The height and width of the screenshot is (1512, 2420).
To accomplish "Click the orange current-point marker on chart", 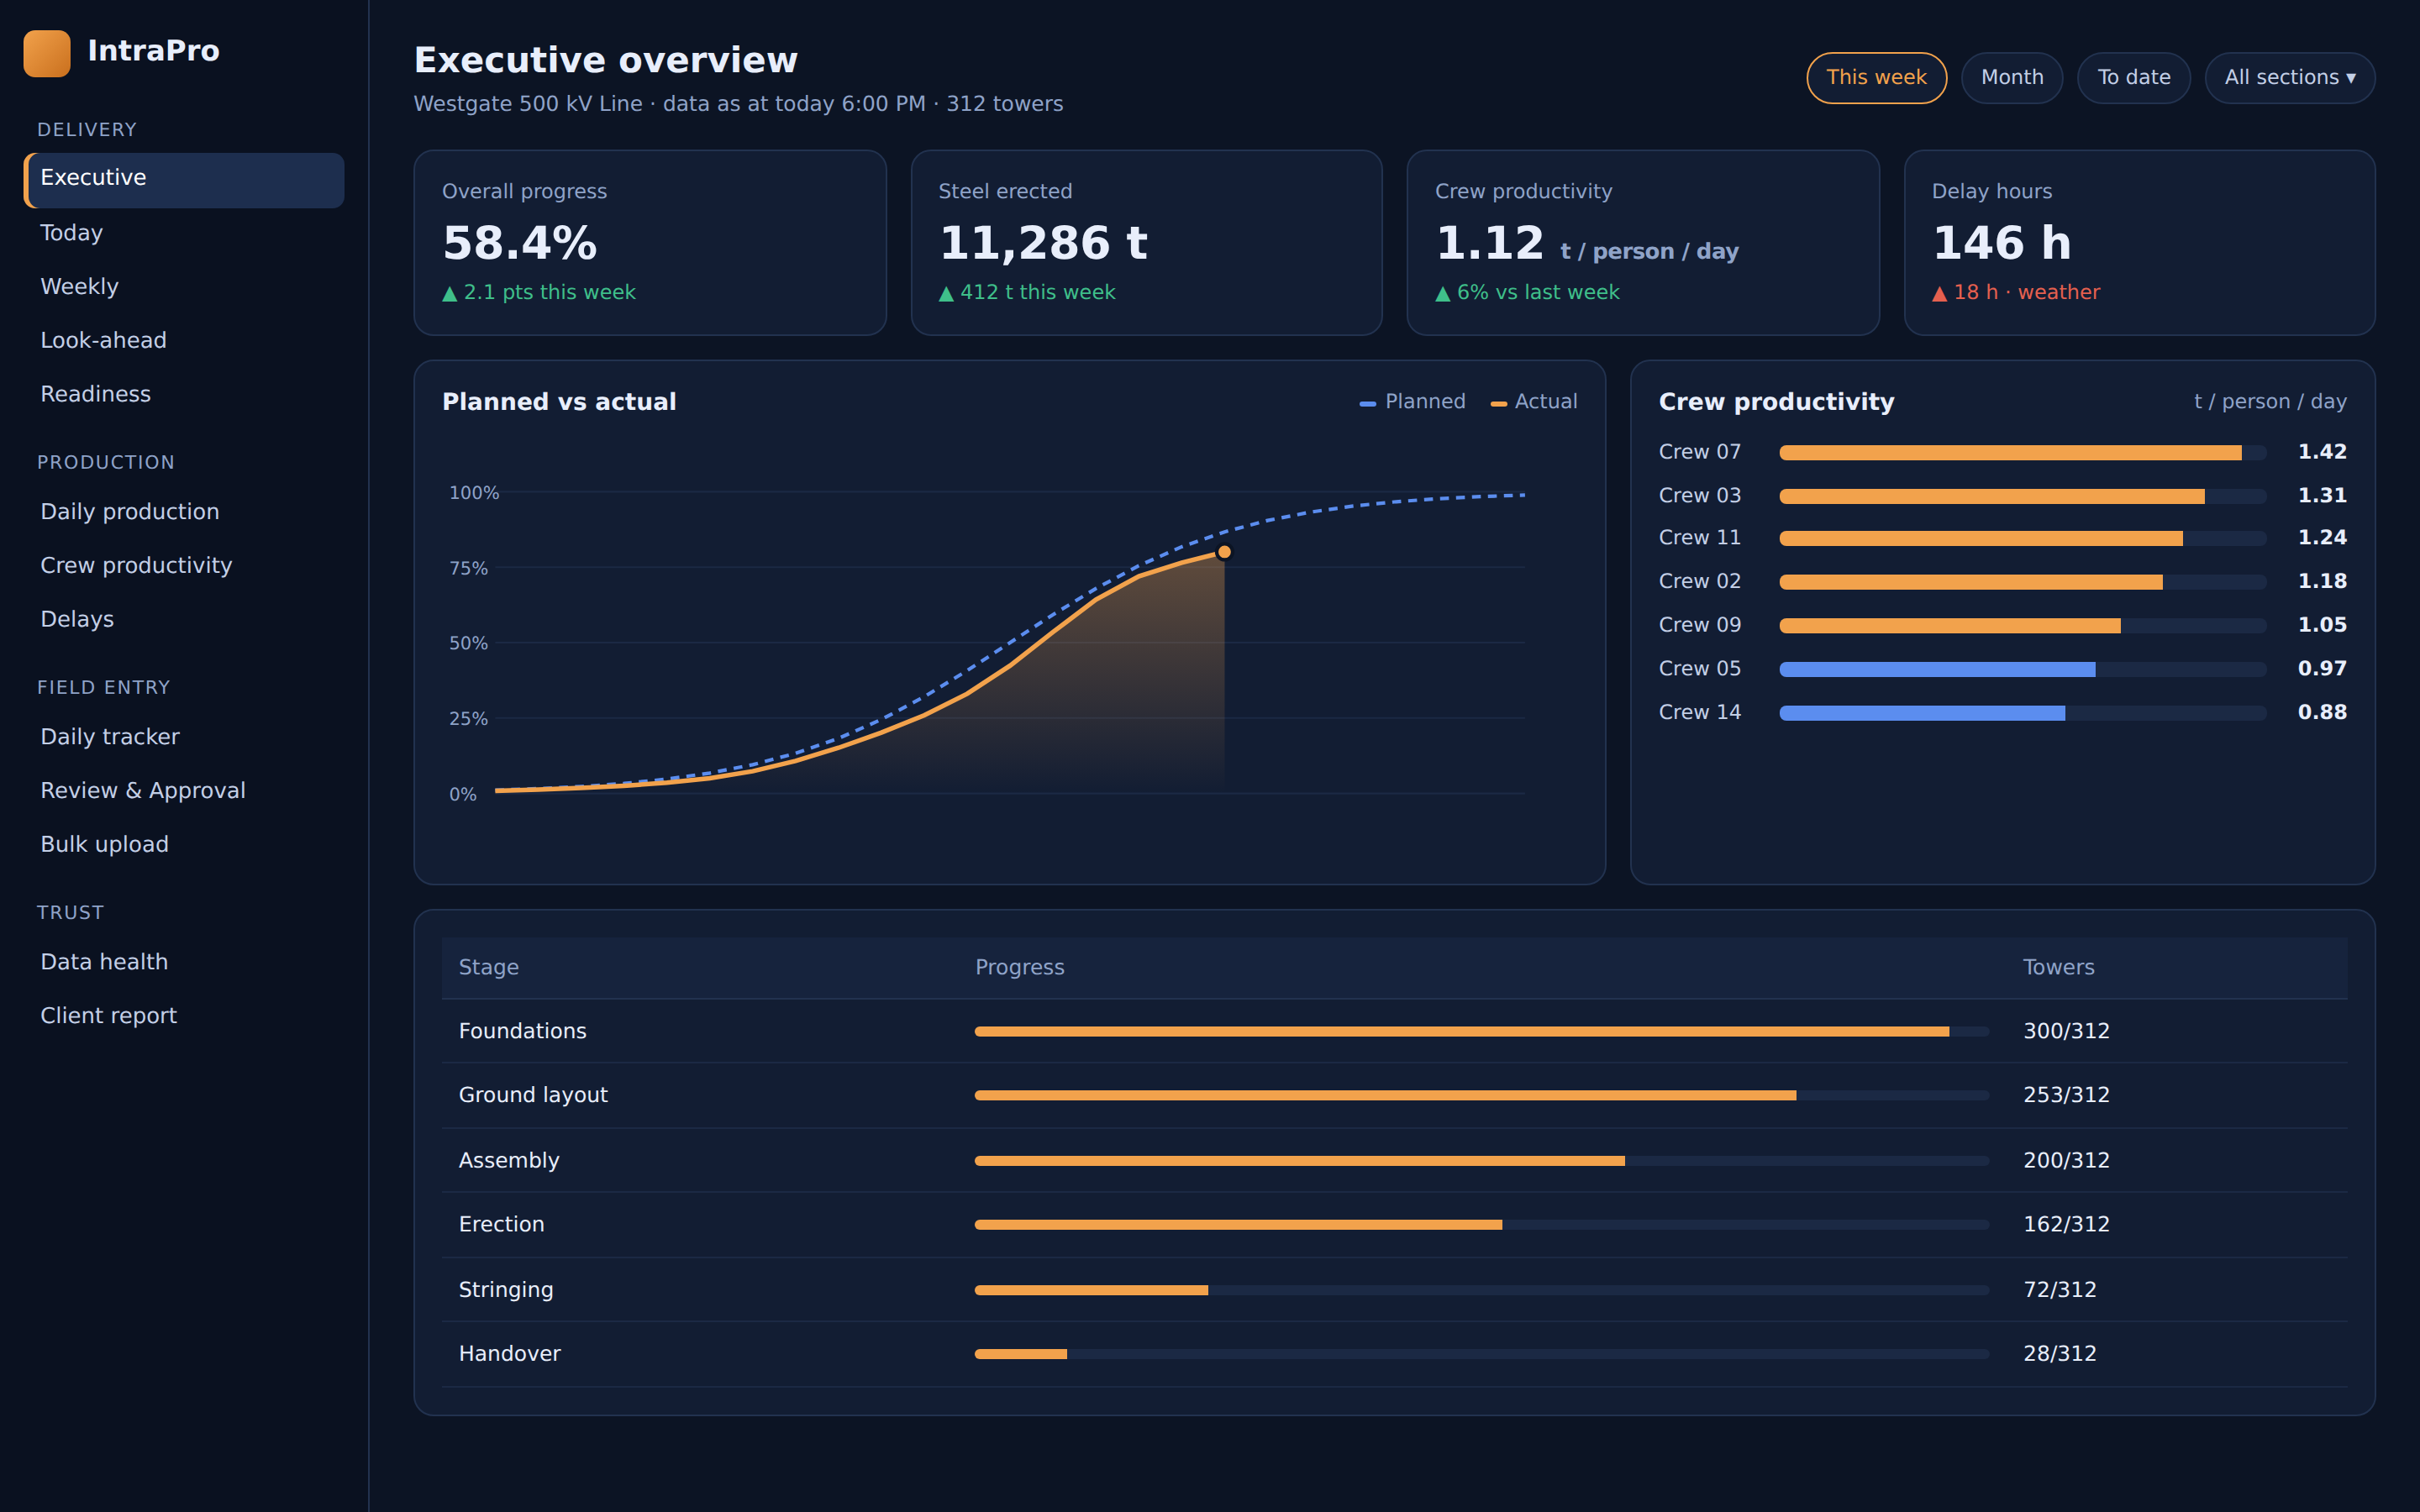I will pyautogui.click(x=1224, y=552).
